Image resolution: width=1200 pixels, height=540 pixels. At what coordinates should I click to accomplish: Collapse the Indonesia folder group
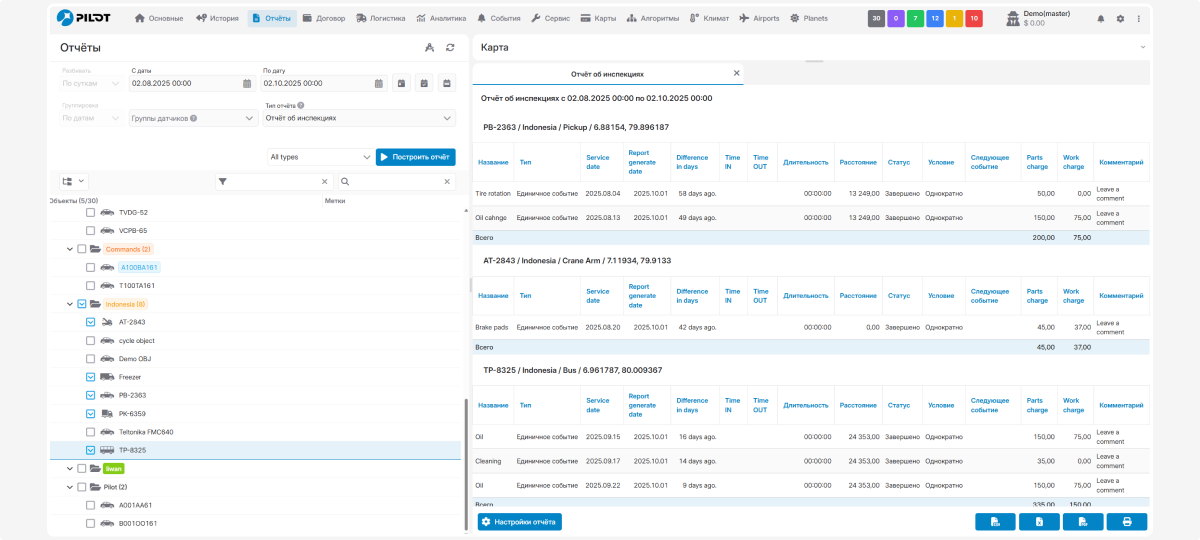pos(70,304)
